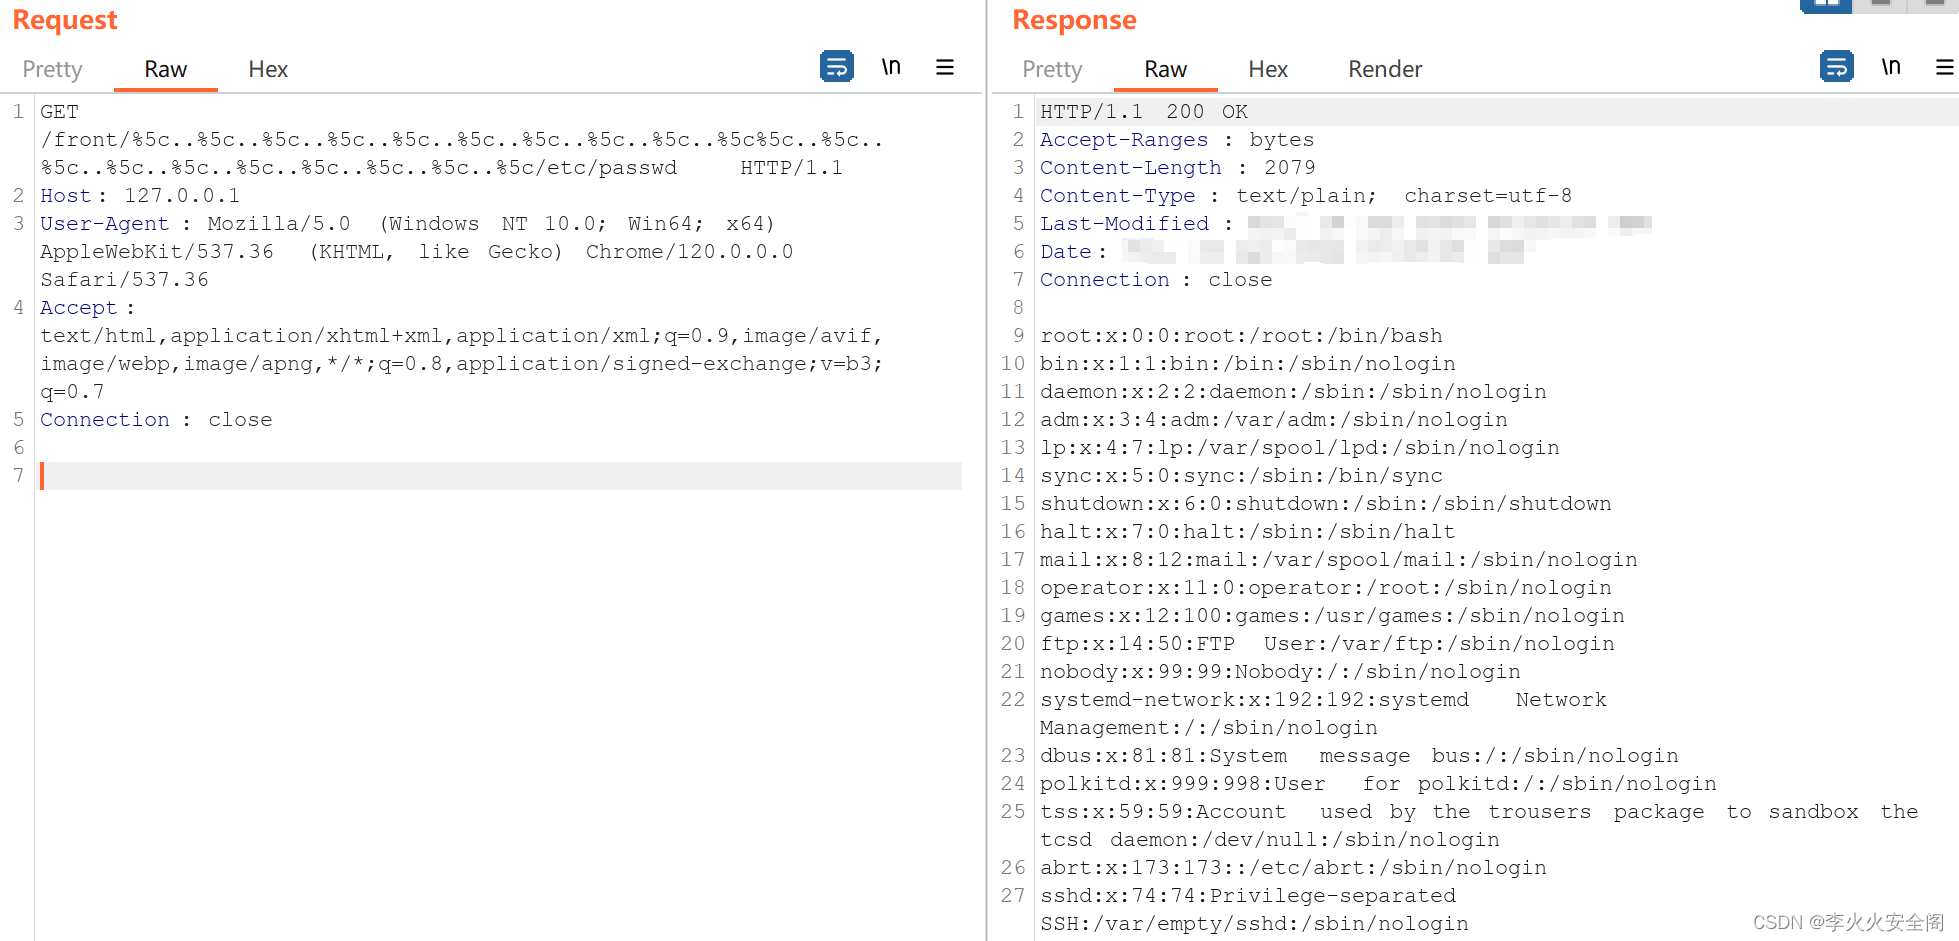Click the Connection header in the Response panel

click(x=1104, y=280)
